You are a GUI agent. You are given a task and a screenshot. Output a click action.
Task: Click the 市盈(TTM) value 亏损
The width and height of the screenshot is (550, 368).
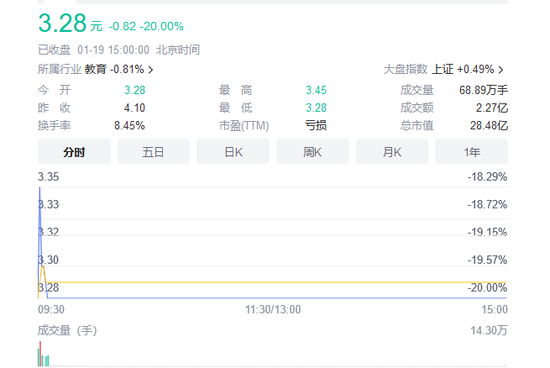click(x=316, y=125)
